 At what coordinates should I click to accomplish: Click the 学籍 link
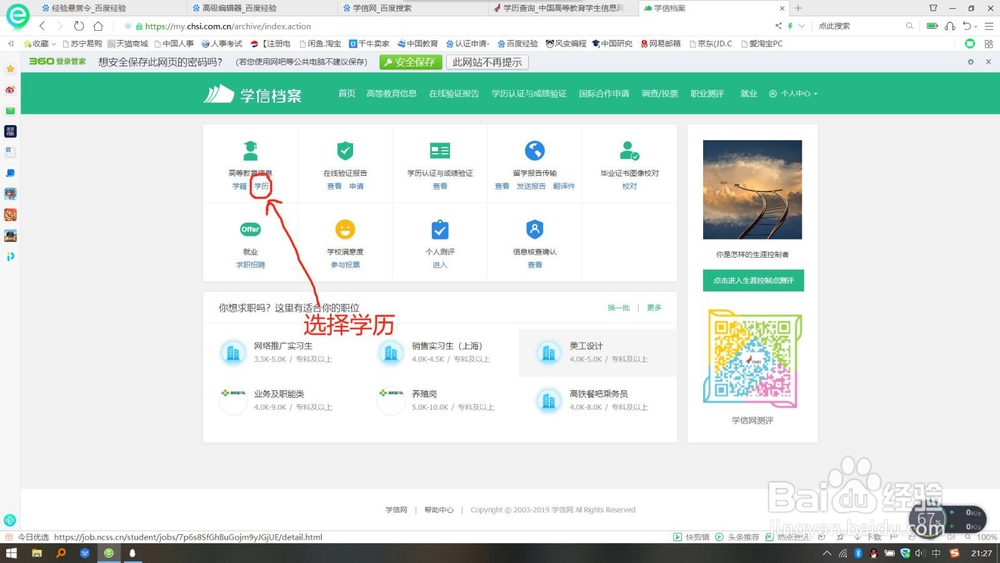click(239, 186)
